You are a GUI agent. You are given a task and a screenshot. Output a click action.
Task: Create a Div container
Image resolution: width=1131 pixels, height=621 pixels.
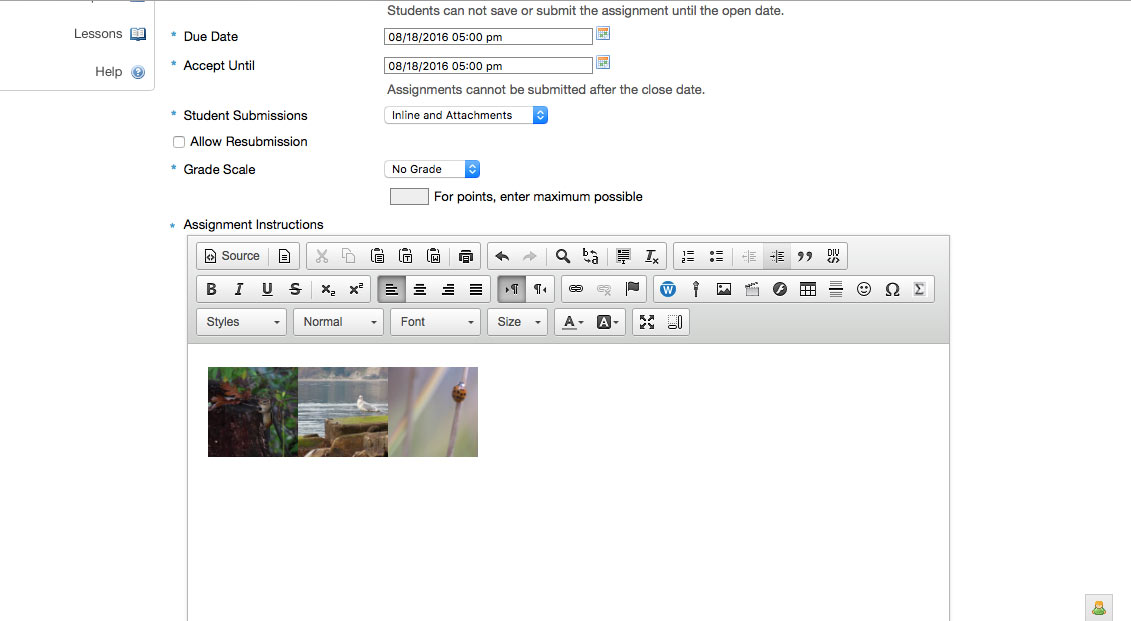click(833, 256)
